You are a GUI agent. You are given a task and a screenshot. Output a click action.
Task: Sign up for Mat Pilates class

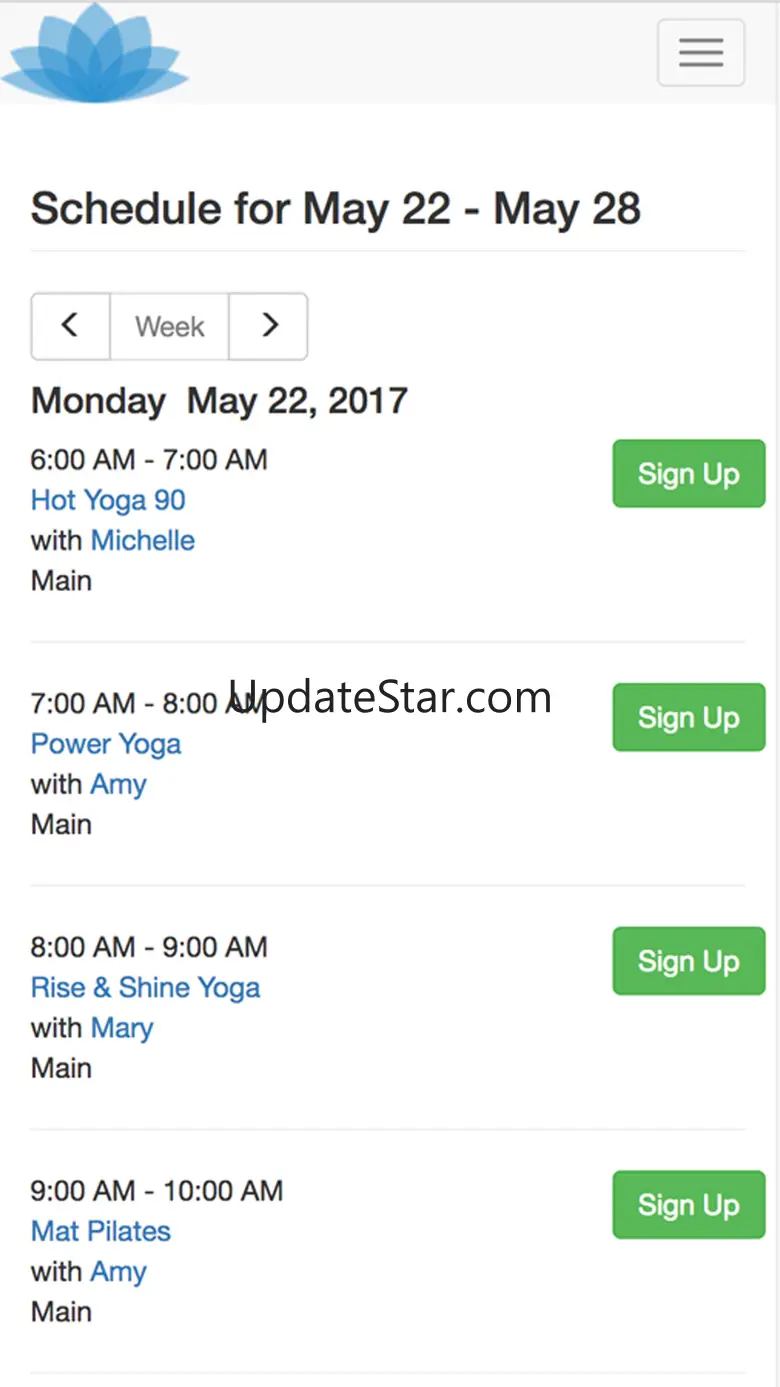click(688, 1205)
